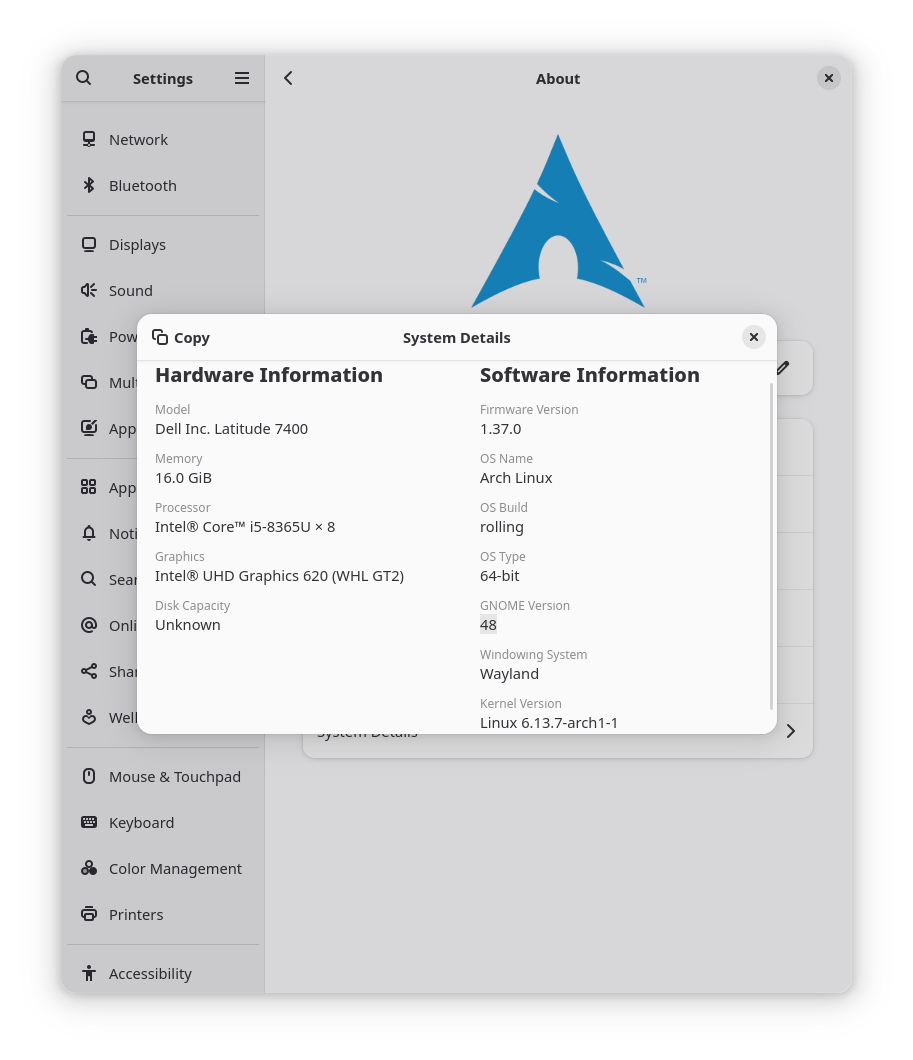Click the Color Management icon
The image size is (913, 1060).
(89, 868)
